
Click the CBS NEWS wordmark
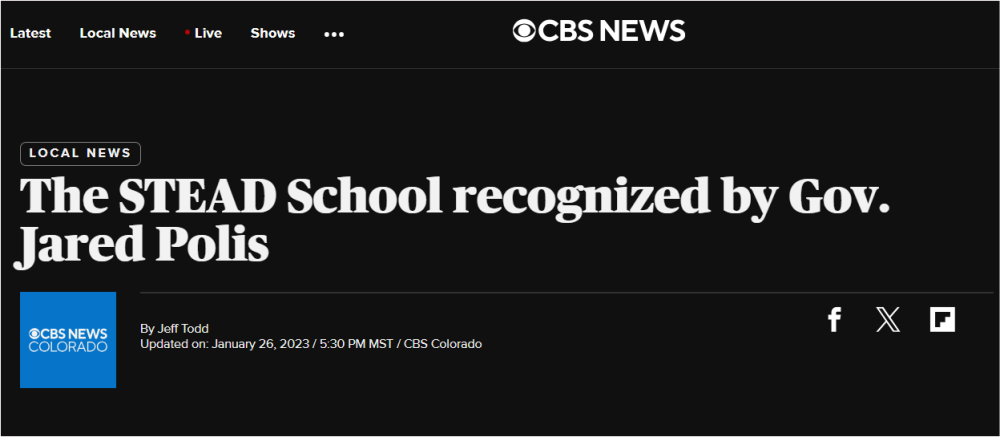(x=612, y=32)
